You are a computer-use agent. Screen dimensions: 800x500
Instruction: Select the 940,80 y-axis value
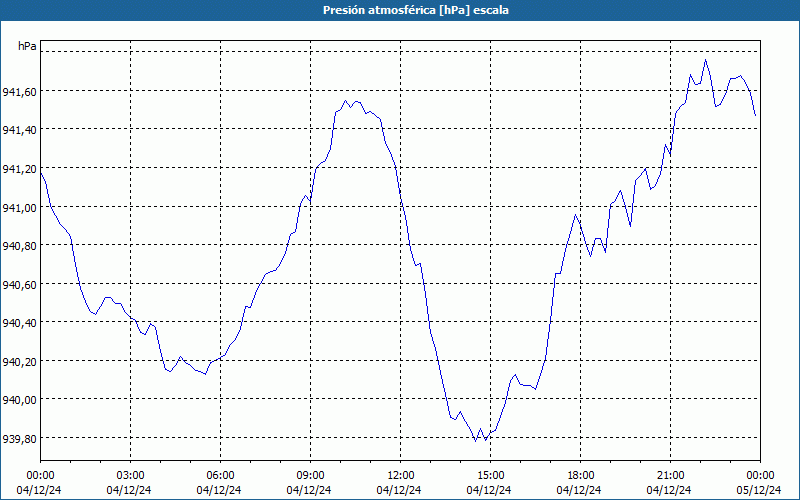coord(19,246)
